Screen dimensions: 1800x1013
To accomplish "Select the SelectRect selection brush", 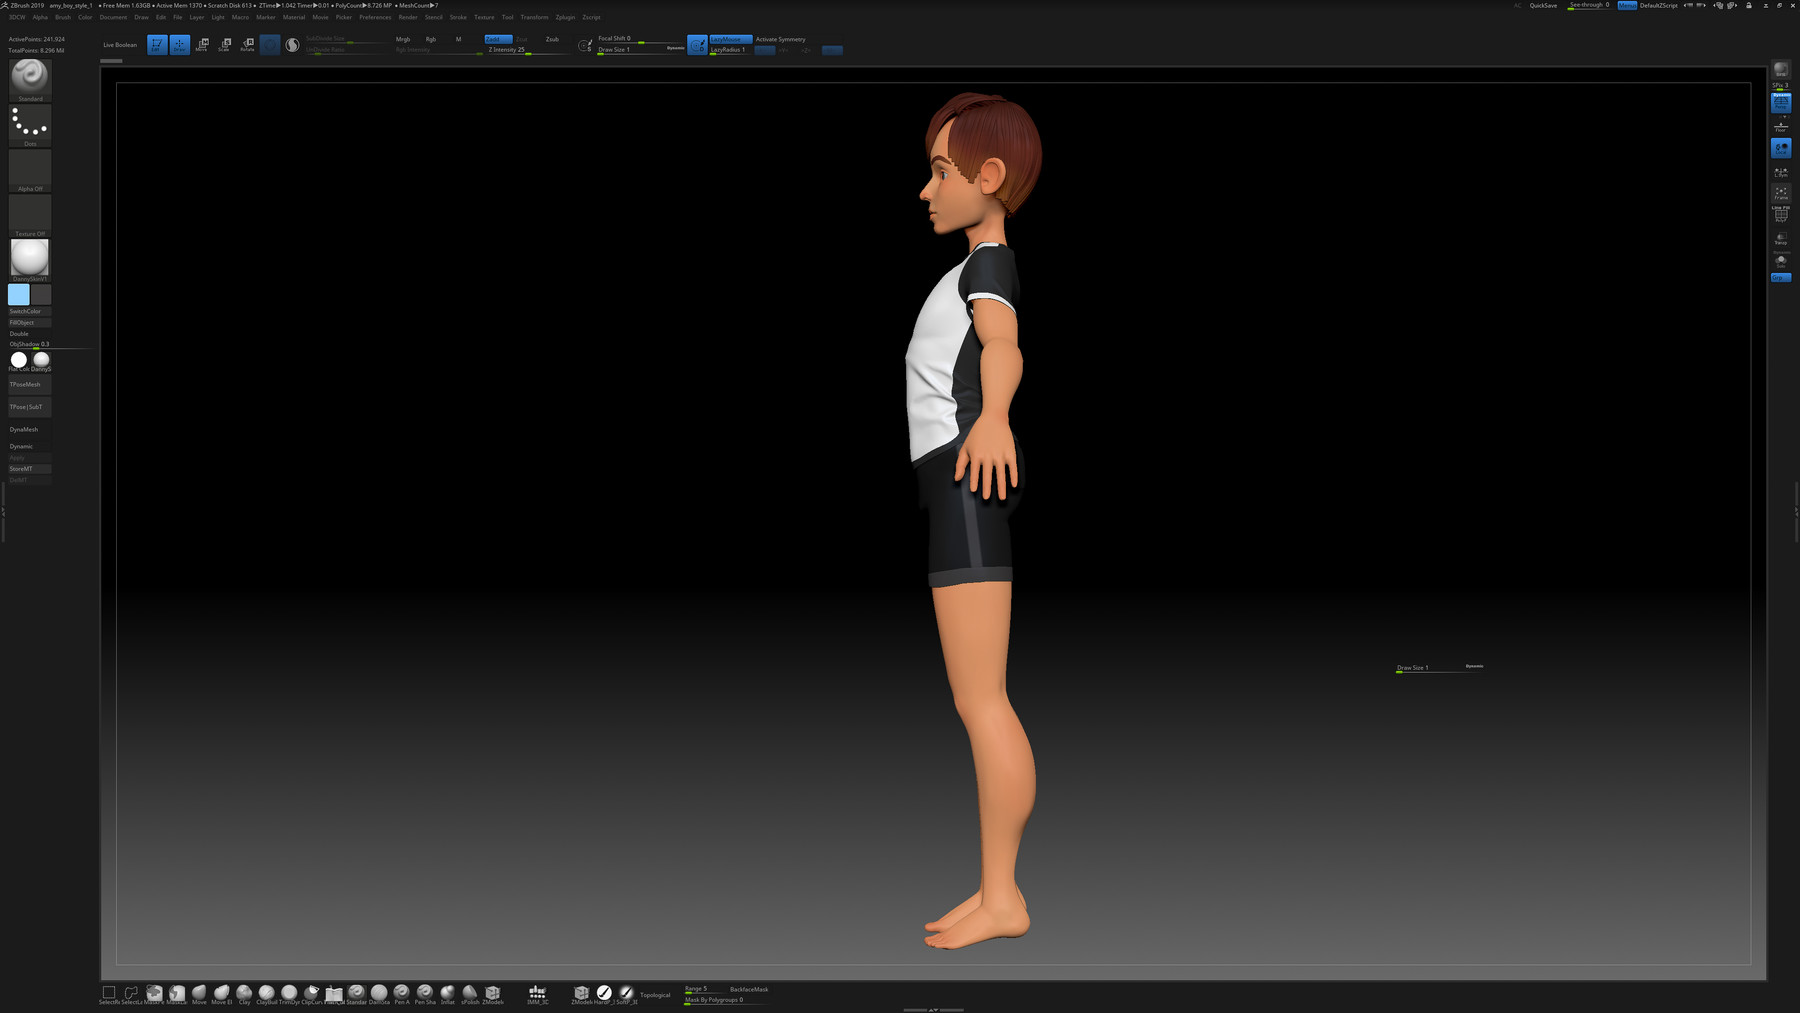I will [x=109, y=993].
